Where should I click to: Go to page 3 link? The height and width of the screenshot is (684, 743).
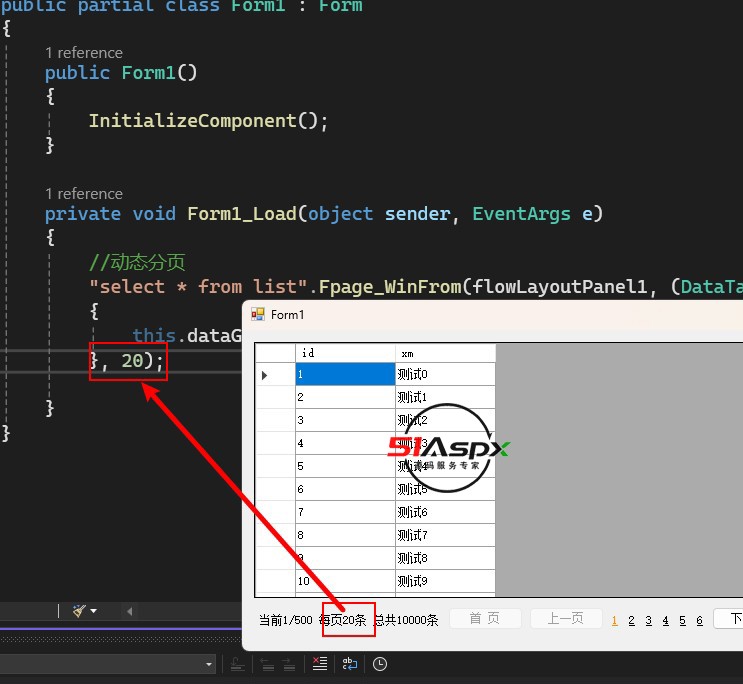(649, 620)
